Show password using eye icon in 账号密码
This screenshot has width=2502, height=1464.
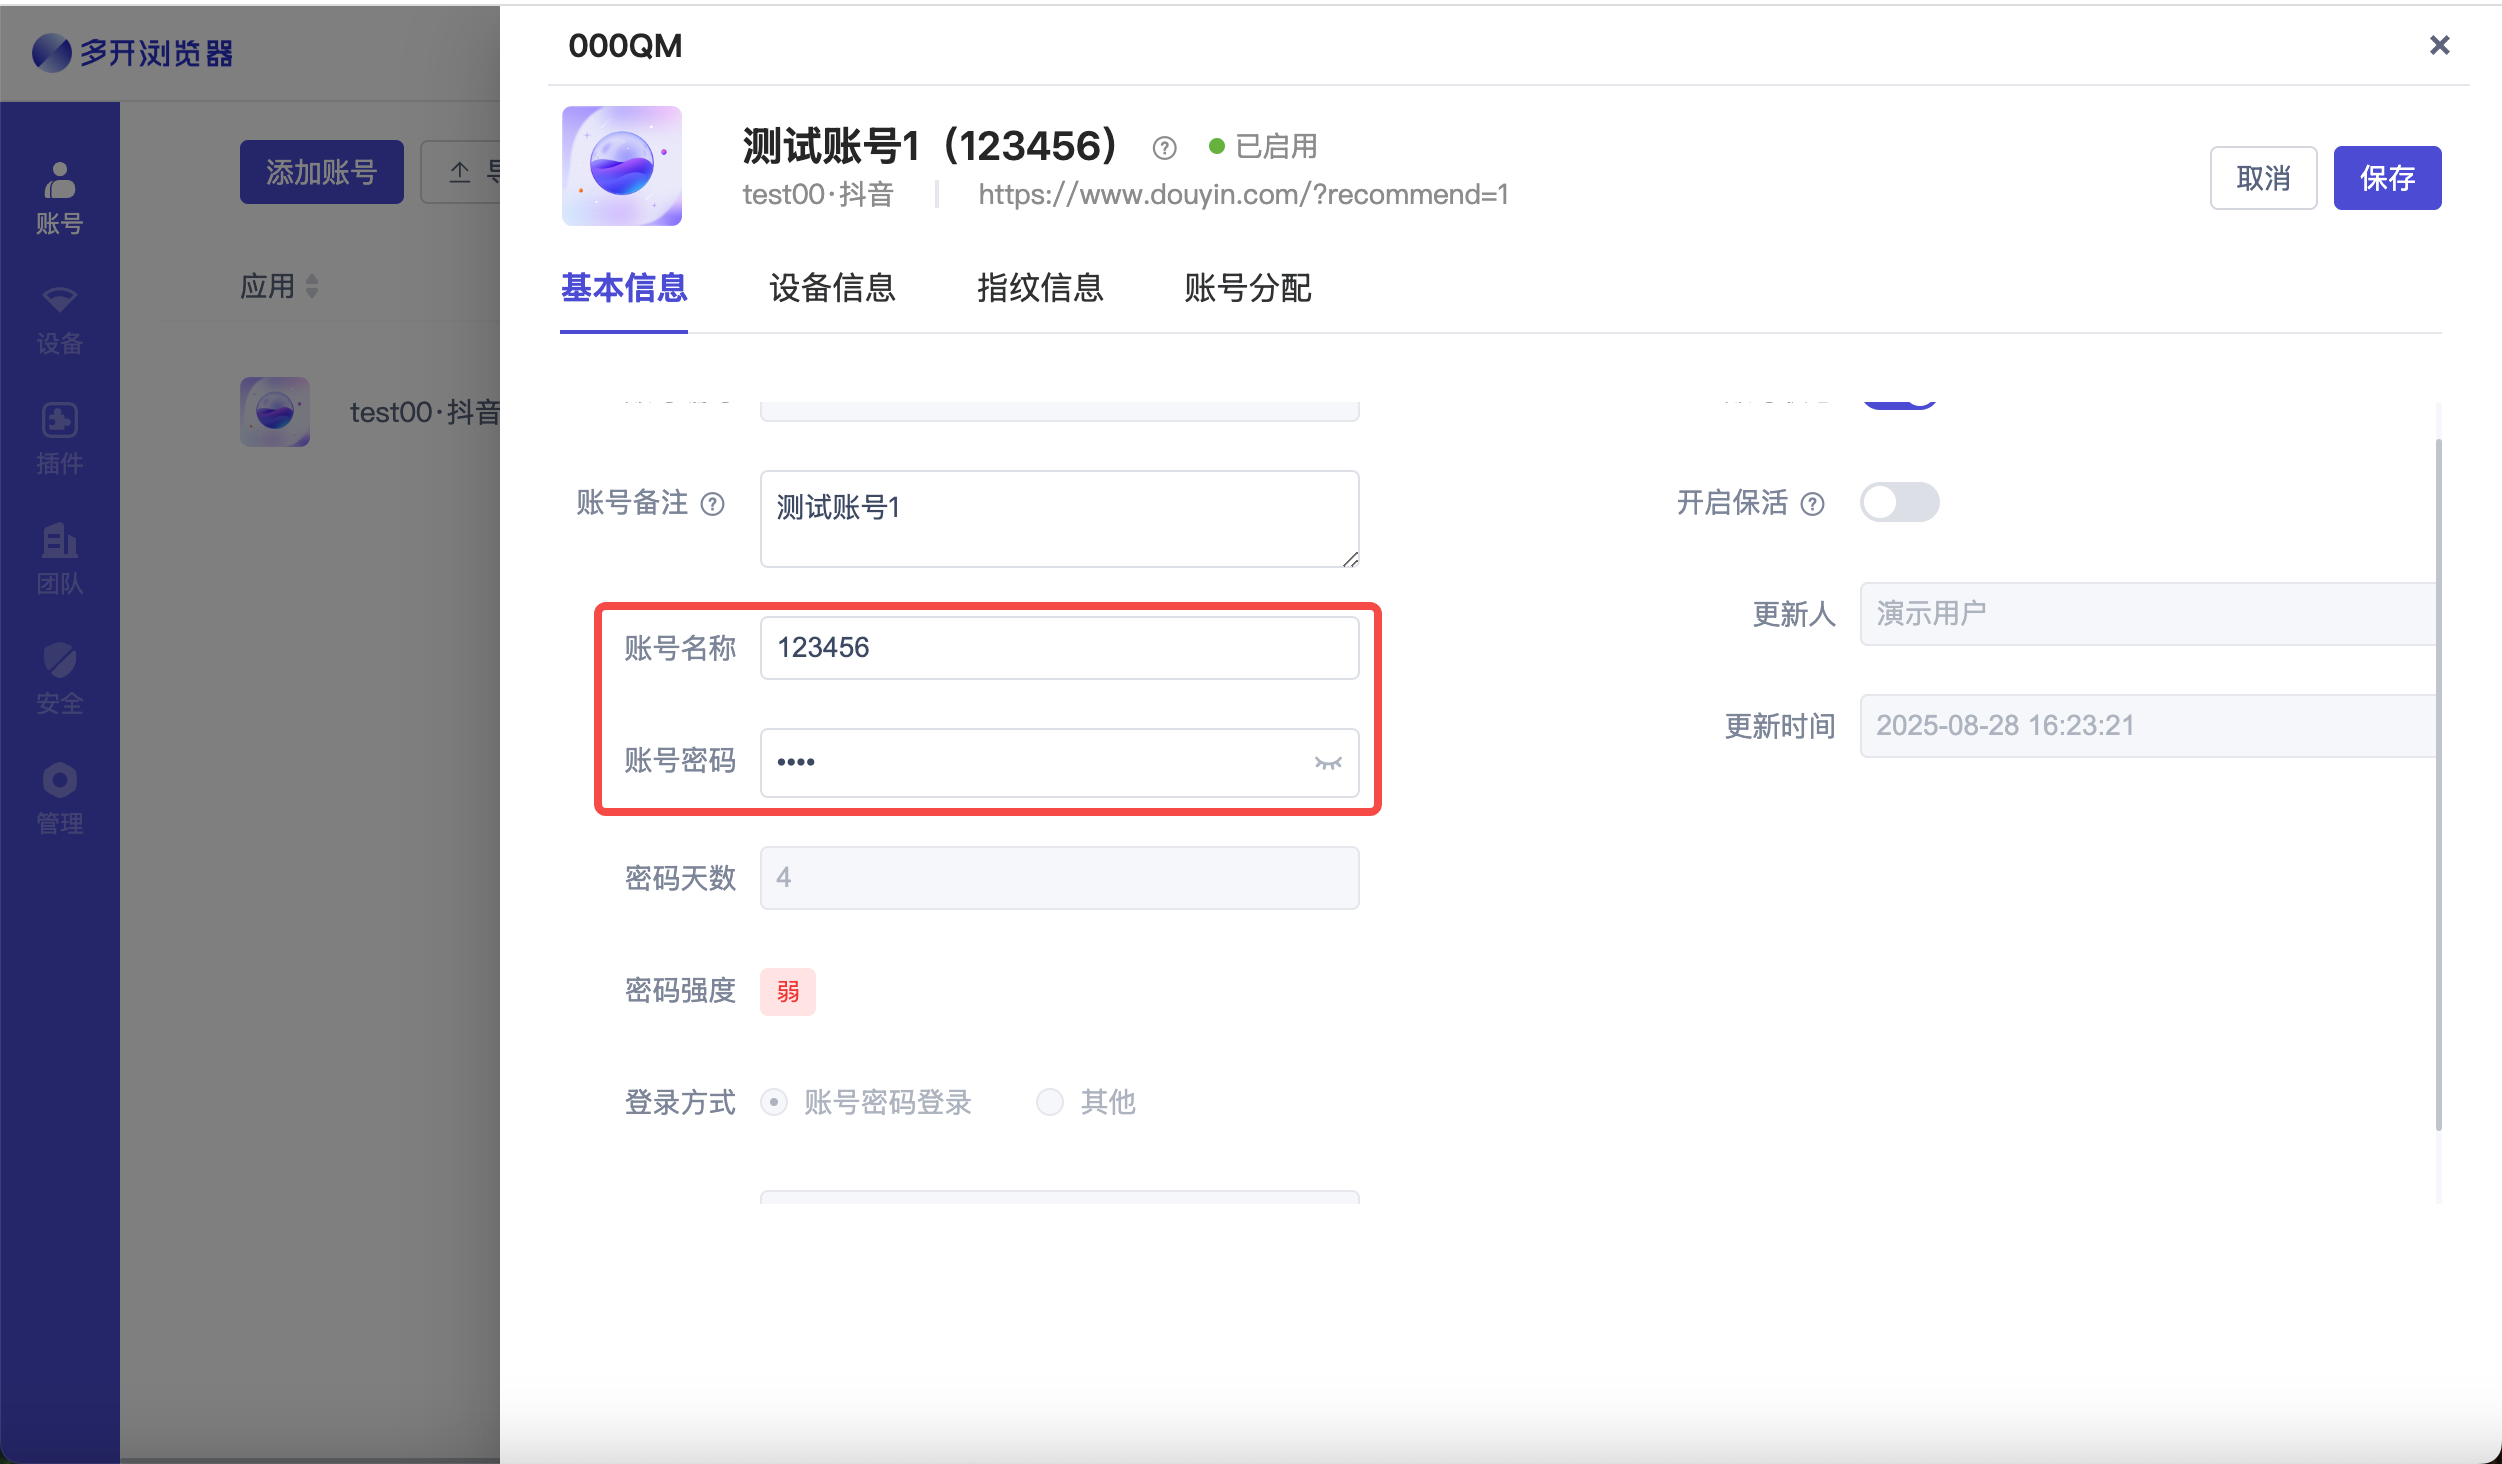coord(1327,763)
